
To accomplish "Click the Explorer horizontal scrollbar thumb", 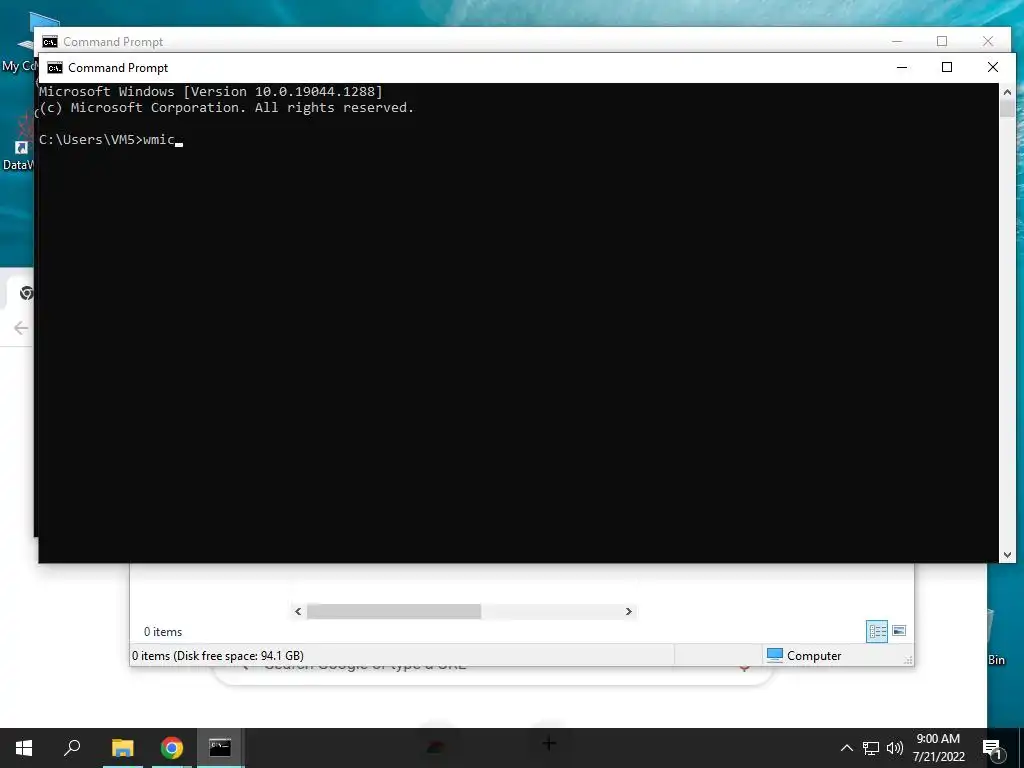I will [x=394, y=611].
